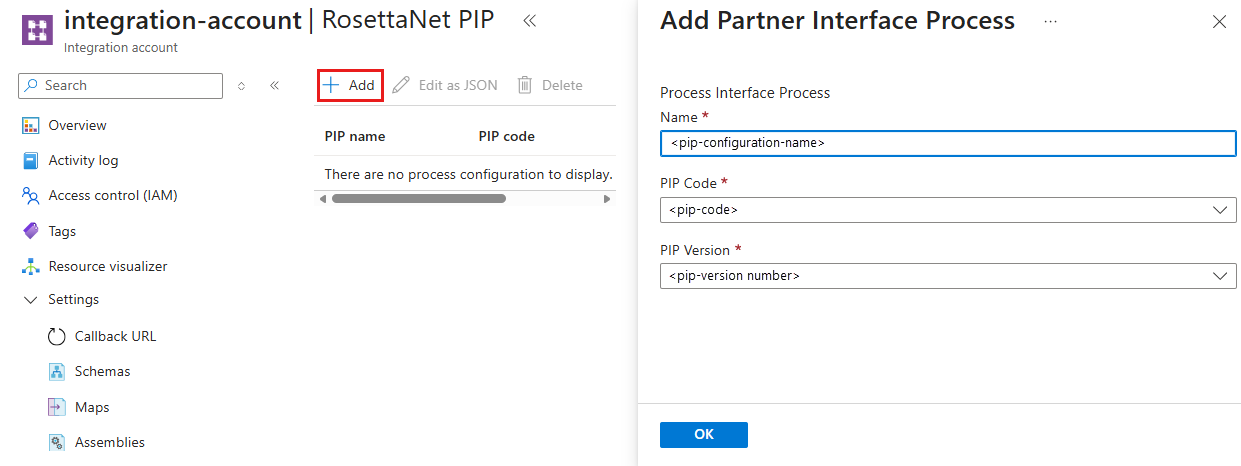Open the Maps settings page
This screenshot has width=1241, height=466.
point(92,408)
